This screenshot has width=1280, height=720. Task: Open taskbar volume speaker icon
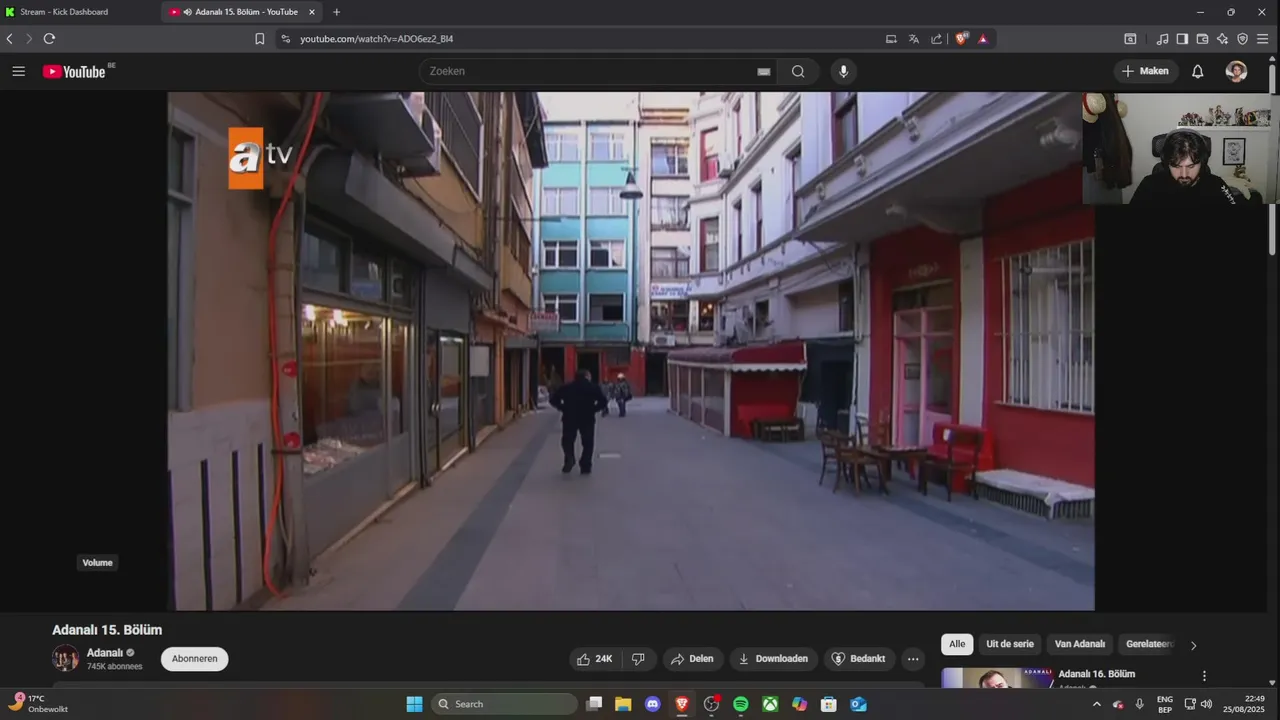[x=1206, y=704]
